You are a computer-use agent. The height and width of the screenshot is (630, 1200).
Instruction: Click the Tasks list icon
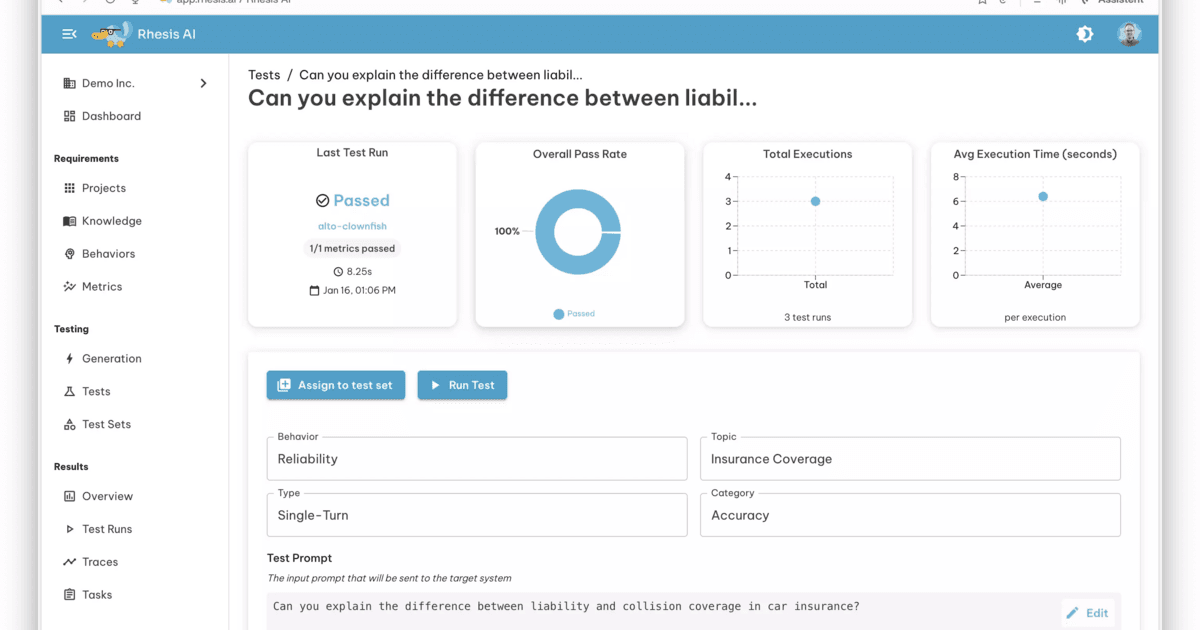(x=69, y=594)
